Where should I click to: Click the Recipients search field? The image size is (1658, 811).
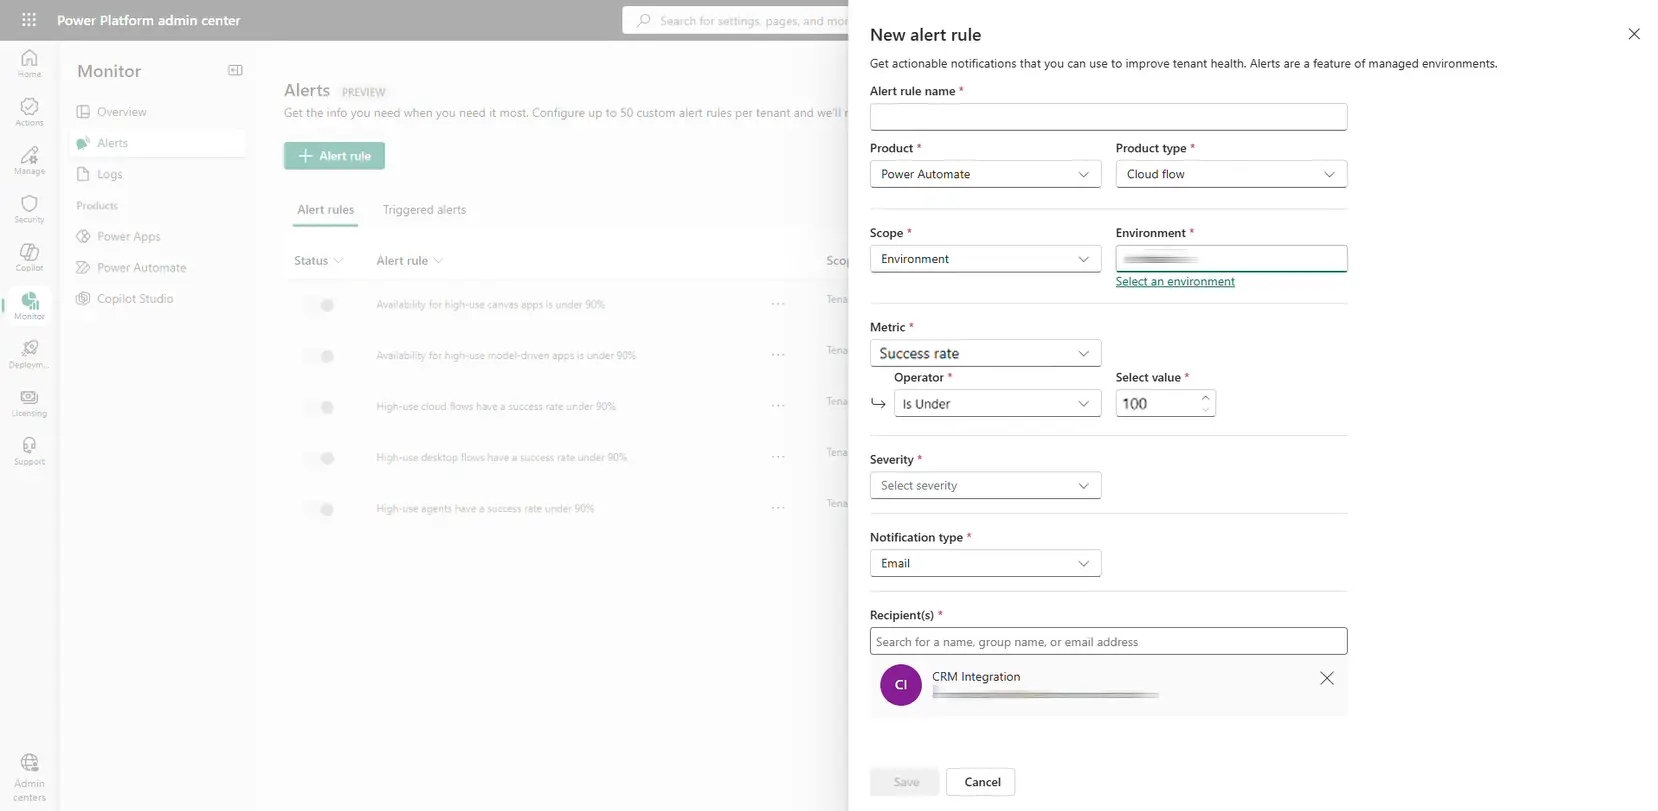pyautogui.click(x=1108, y=641)
